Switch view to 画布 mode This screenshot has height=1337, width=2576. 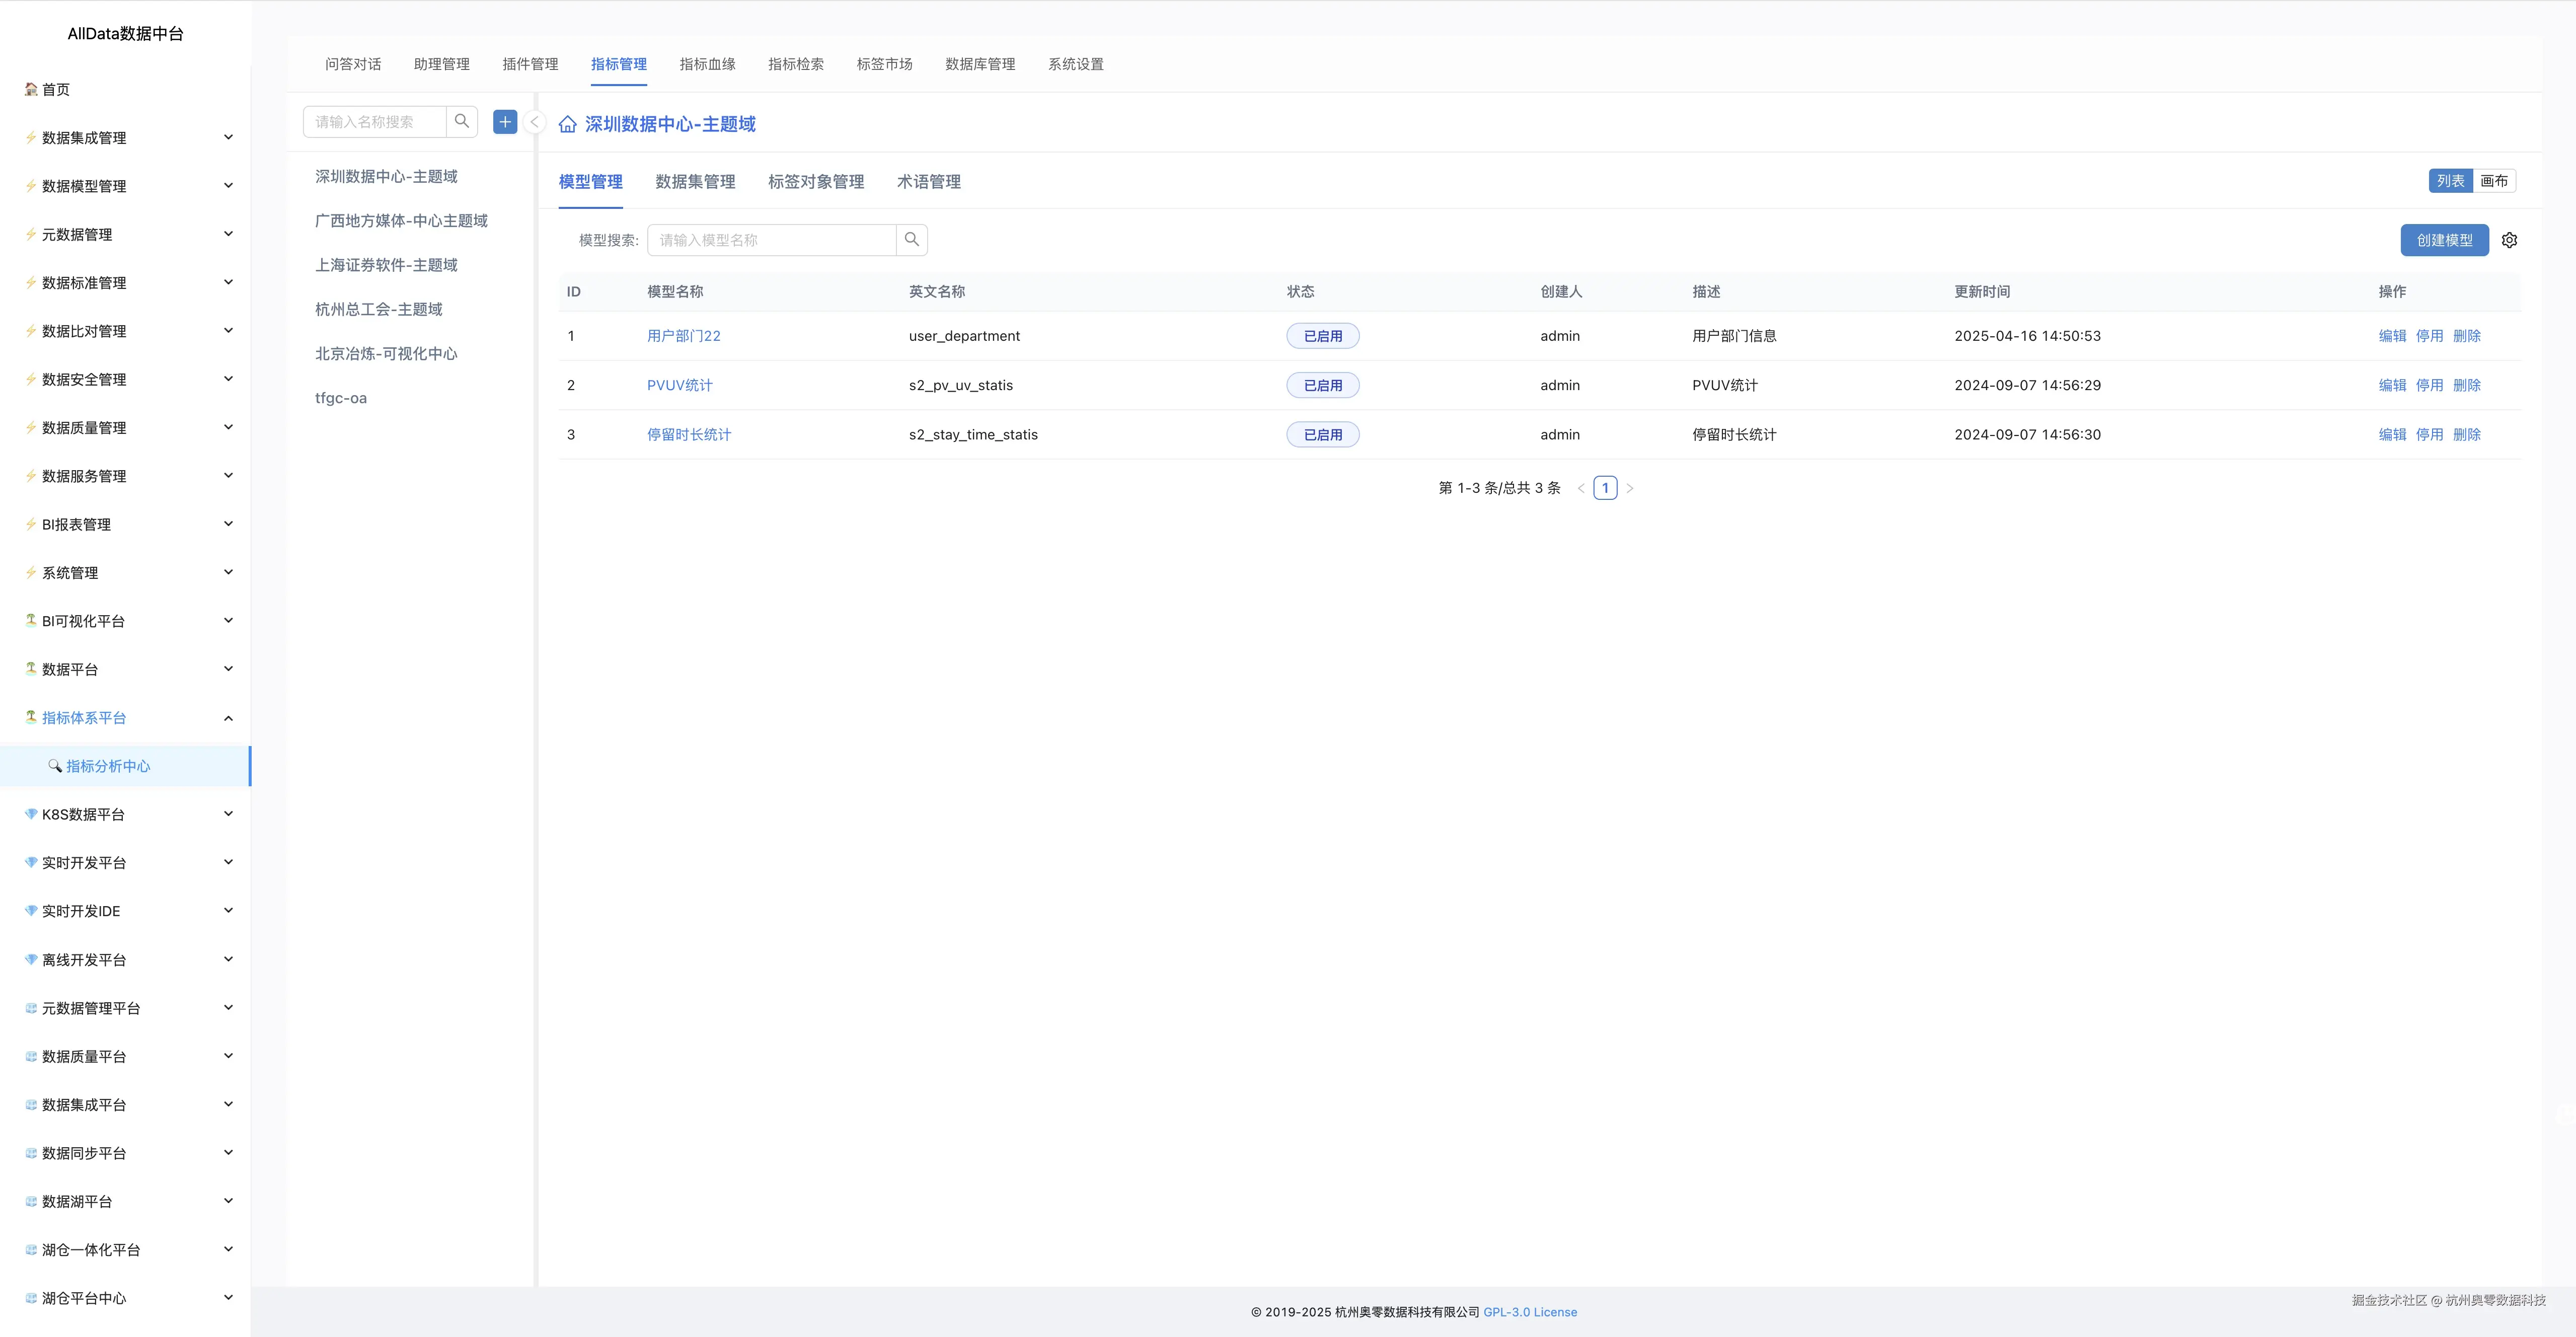pyautogui.click(x=2493, y=181)
